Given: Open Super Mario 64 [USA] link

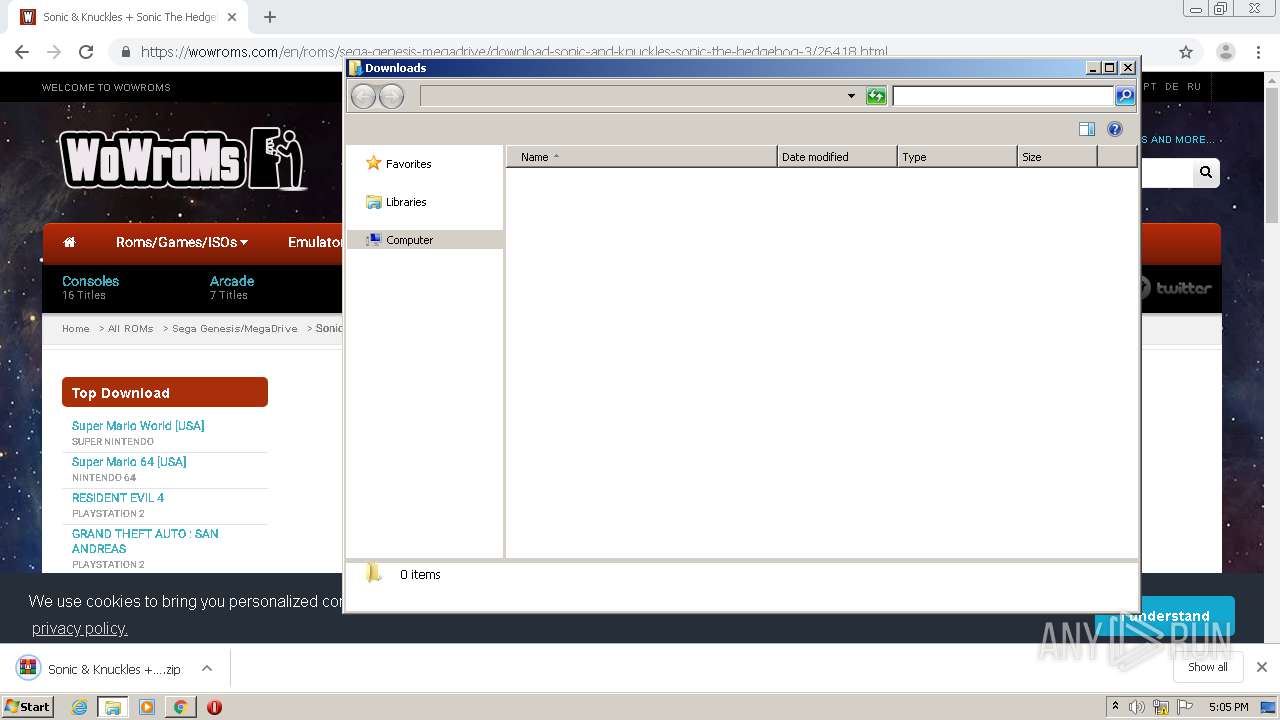Looking at the screenshot, I should coord(129,462).
